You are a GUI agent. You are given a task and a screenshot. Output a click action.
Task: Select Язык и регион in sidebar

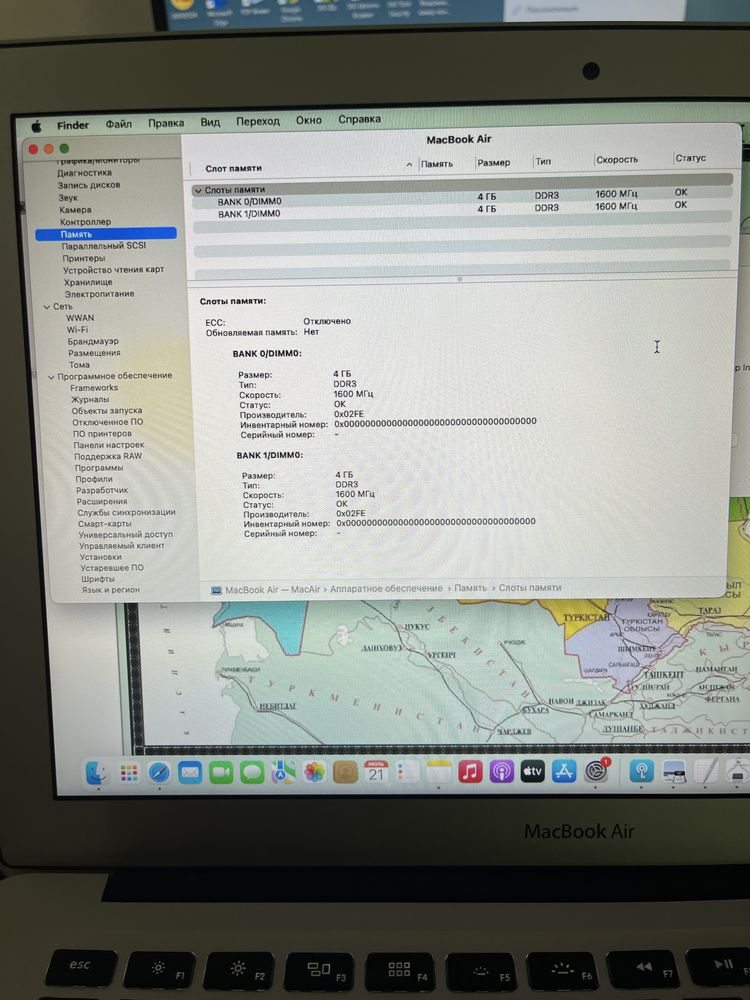110,590
